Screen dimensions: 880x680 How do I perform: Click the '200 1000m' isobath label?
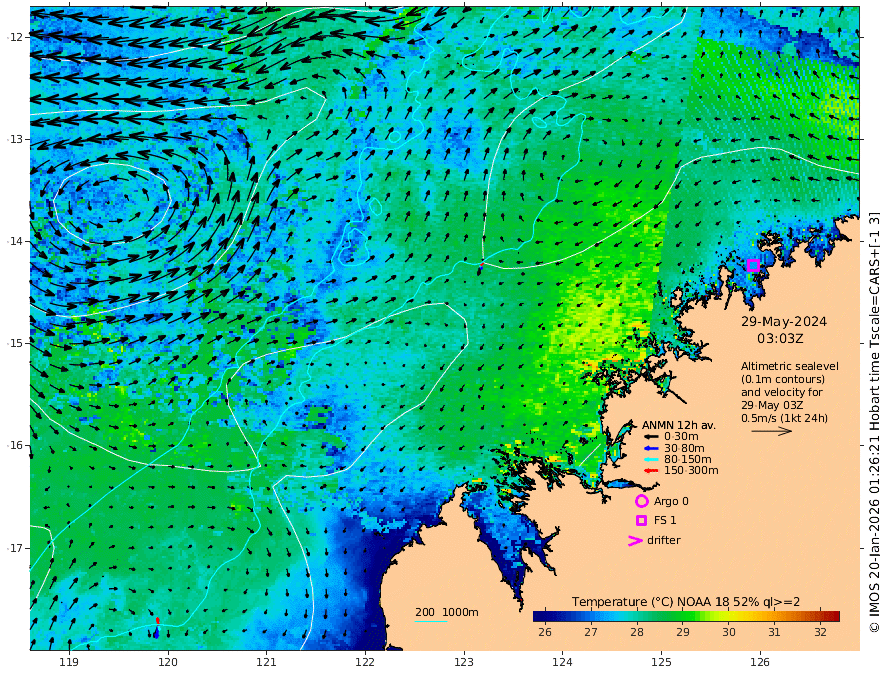click(447, 612)
